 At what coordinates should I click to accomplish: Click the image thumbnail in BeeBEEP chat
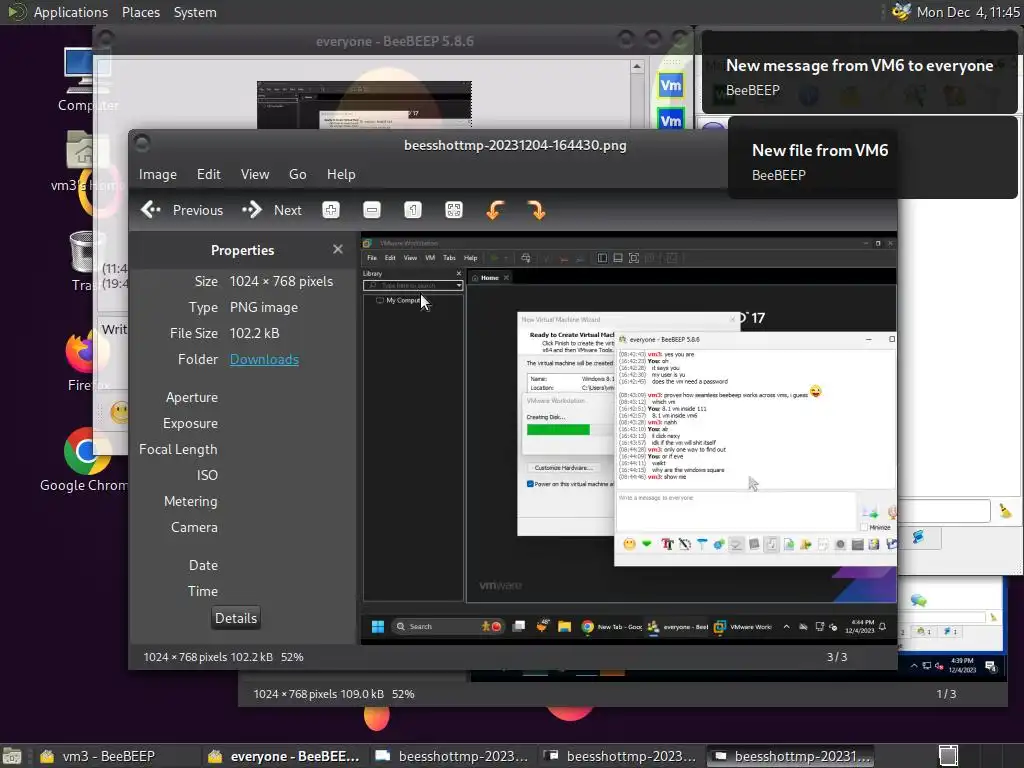pos(364,104)
